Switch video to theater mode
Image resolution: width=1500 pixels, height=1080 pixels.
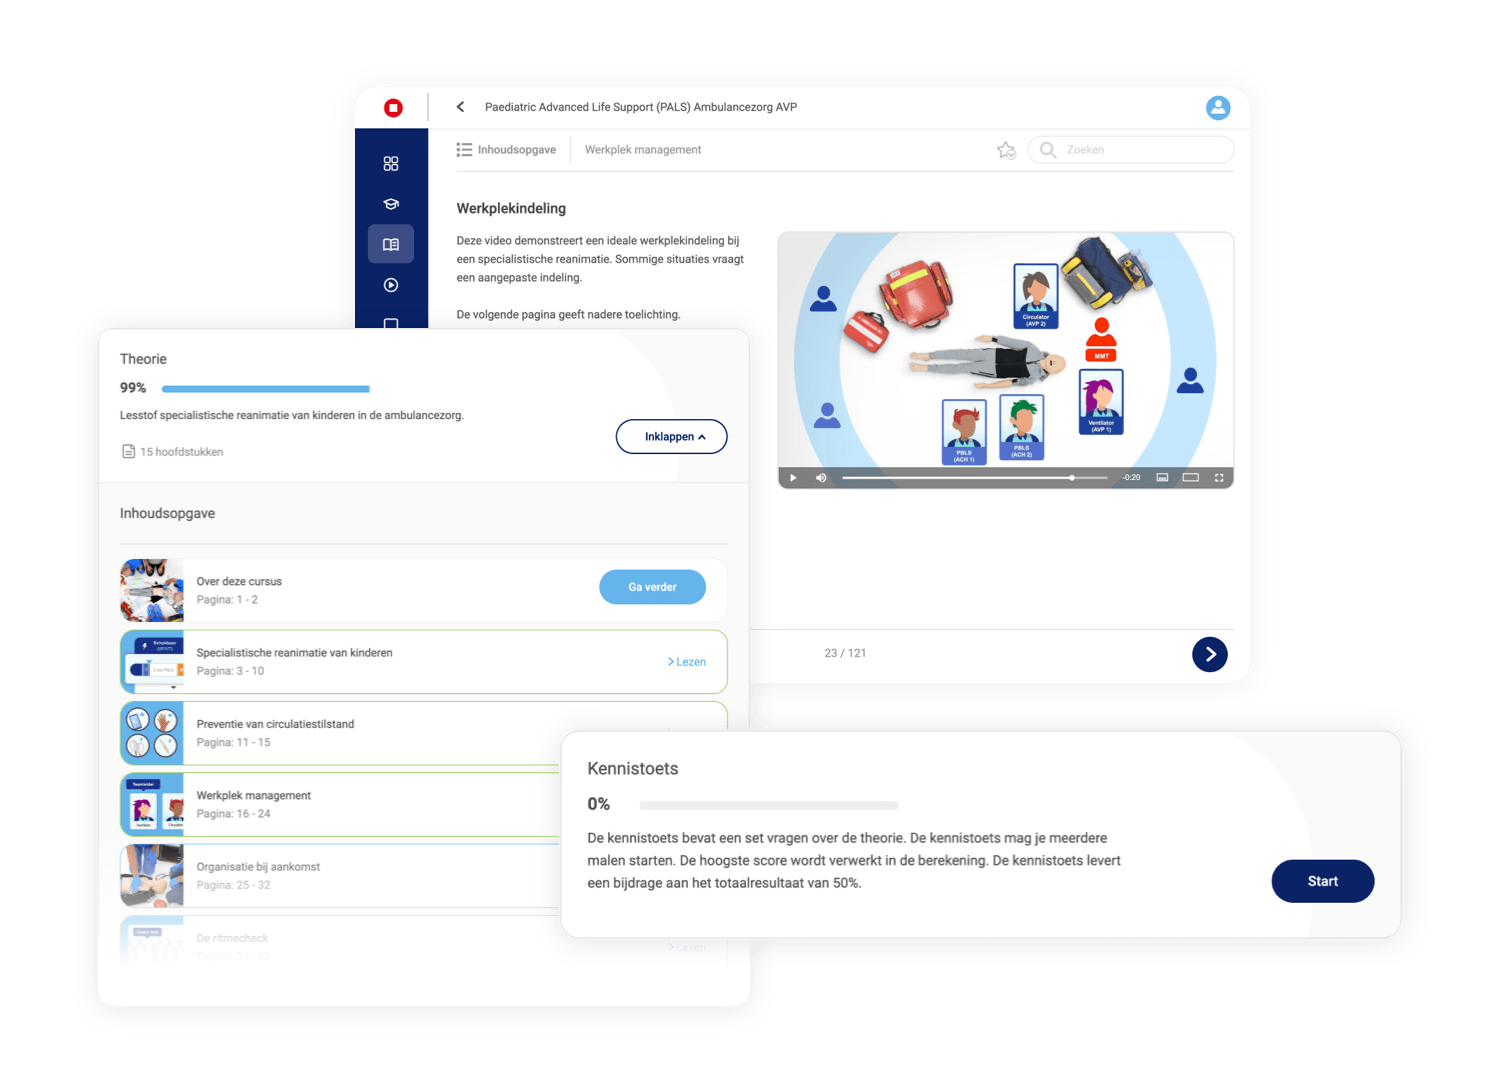(x=1191, y=478)
